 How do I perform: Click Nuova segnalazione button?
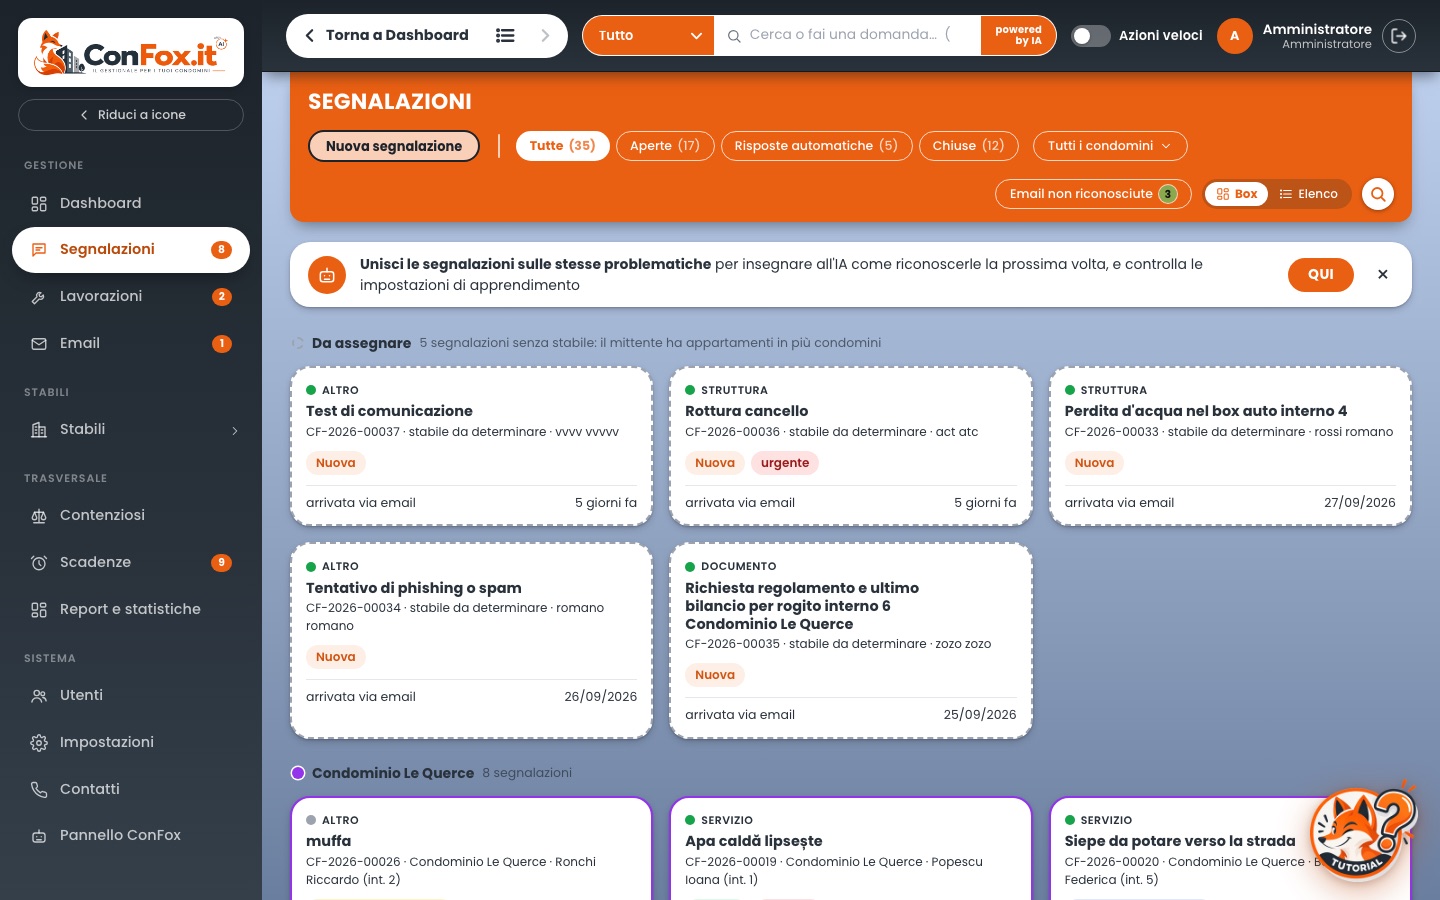tap(394, 146)
